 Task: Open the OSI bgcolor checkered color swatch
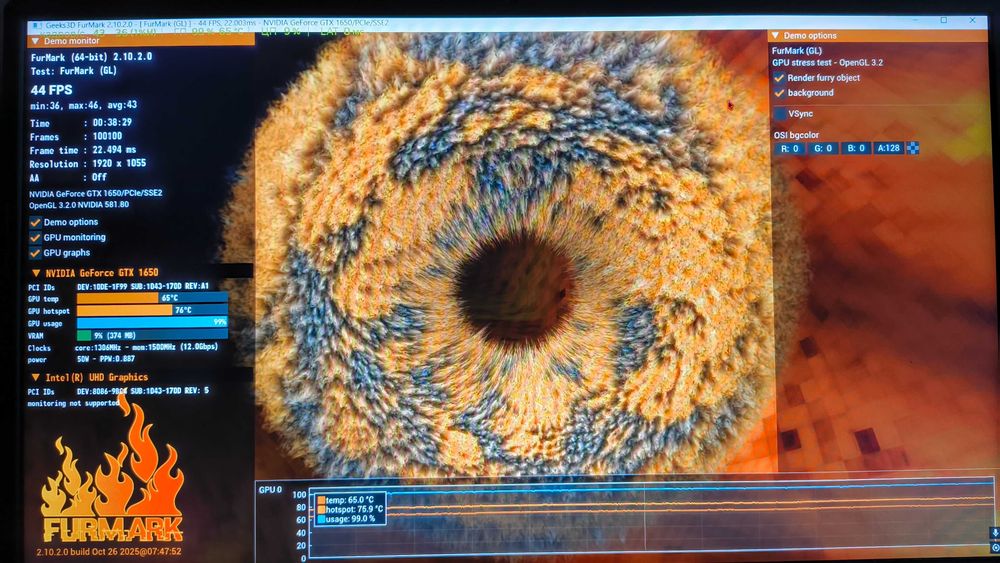point(913,148)
